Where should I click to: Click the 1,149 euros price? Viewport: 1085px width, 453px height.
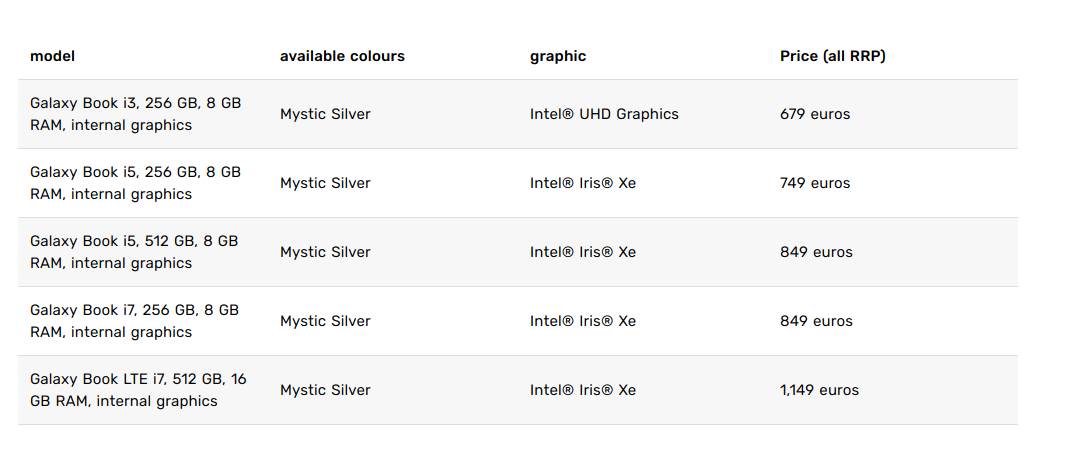pos(819,390)
